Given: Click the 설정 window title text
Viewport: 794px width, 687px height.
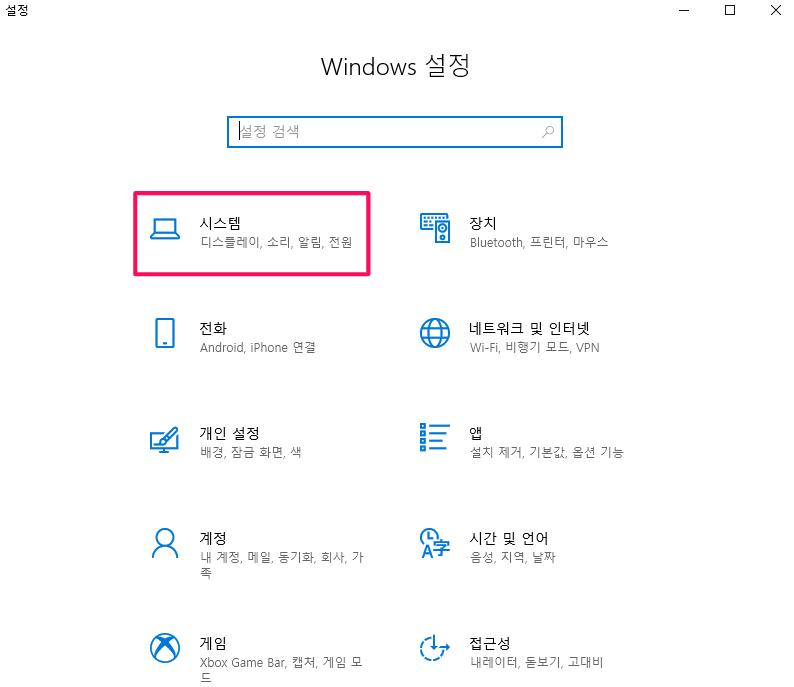Looking at the screenshot, I should click(x=17, y=10).
